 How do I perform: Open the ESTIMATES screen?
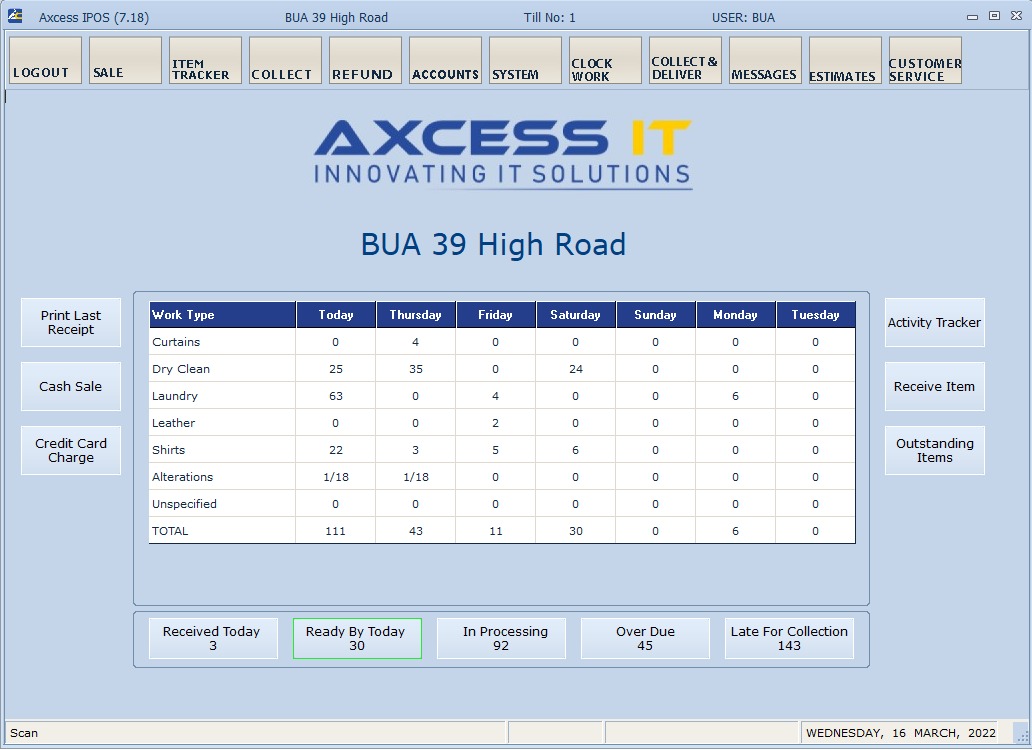(843, 60)
